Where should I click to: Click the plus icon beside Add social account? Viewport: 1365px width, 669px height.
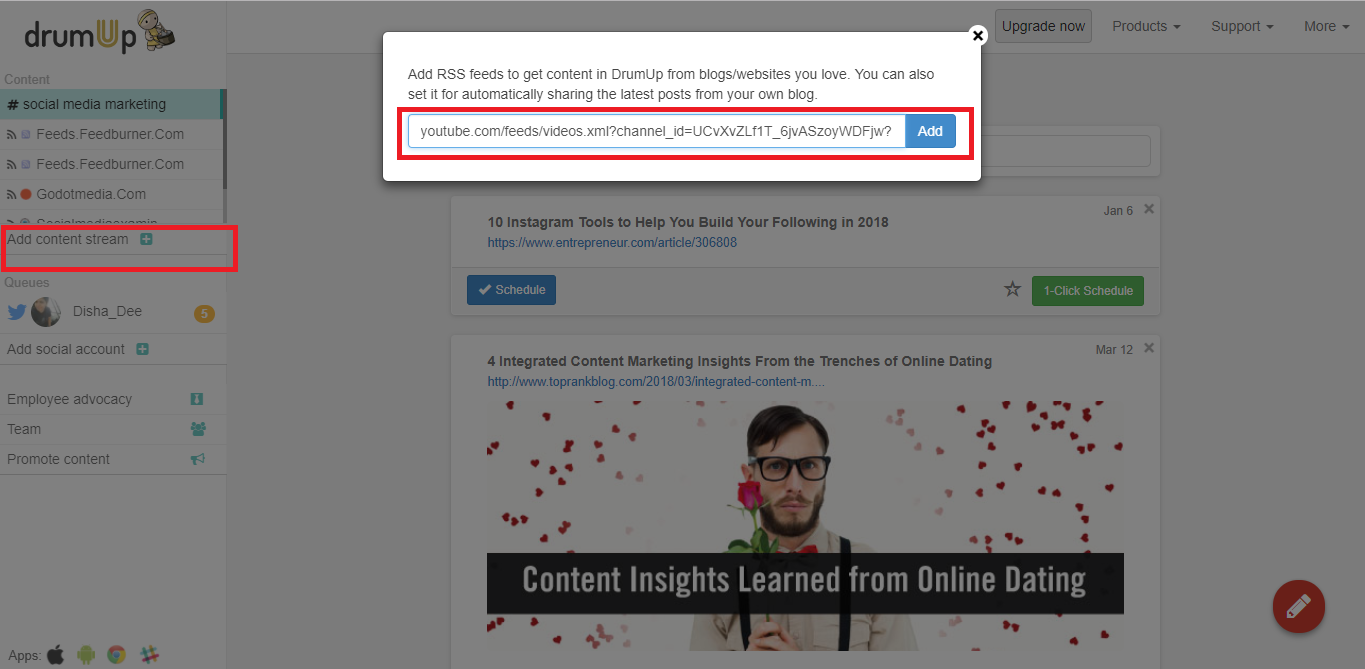(142, 349)
